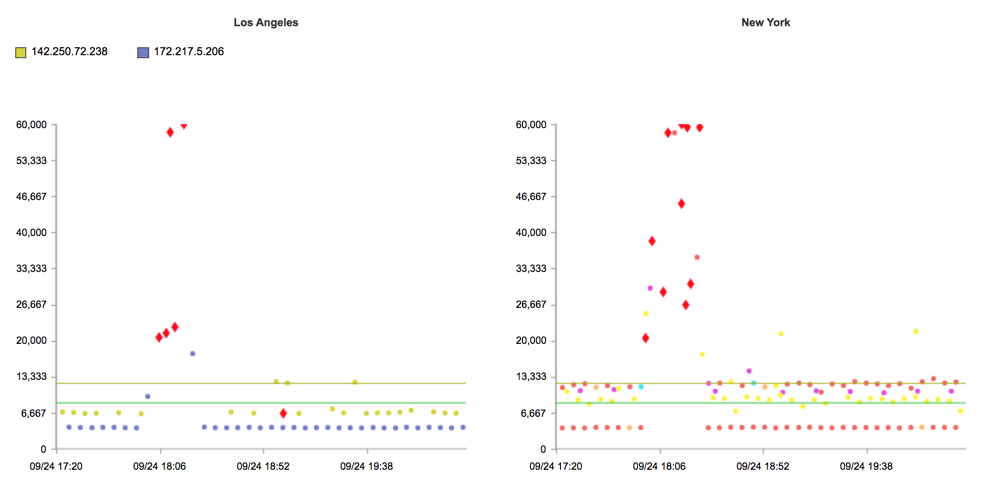Click the yellow legend swatch for 142.250.72.238
Screen dimensions: 984x500
21,53
